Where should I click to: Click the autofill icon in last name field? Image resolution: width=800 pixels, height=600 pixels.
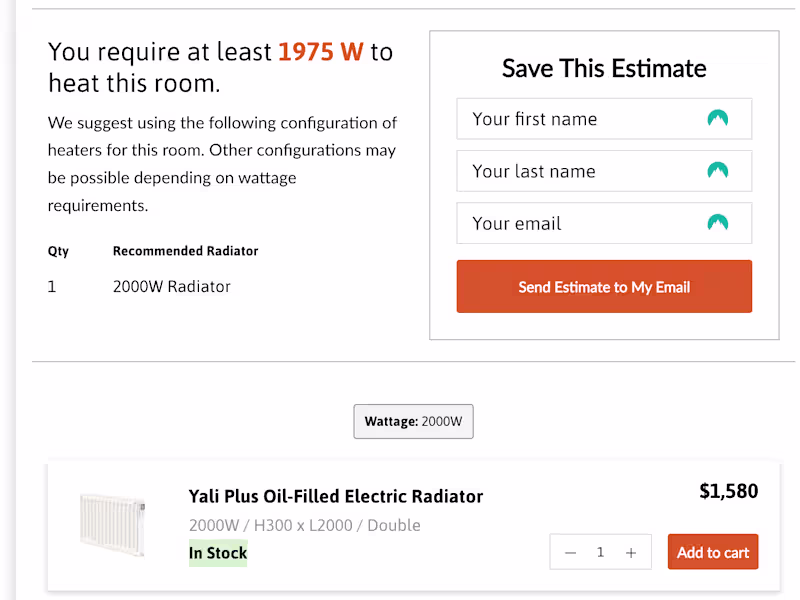tap(717, 171)
